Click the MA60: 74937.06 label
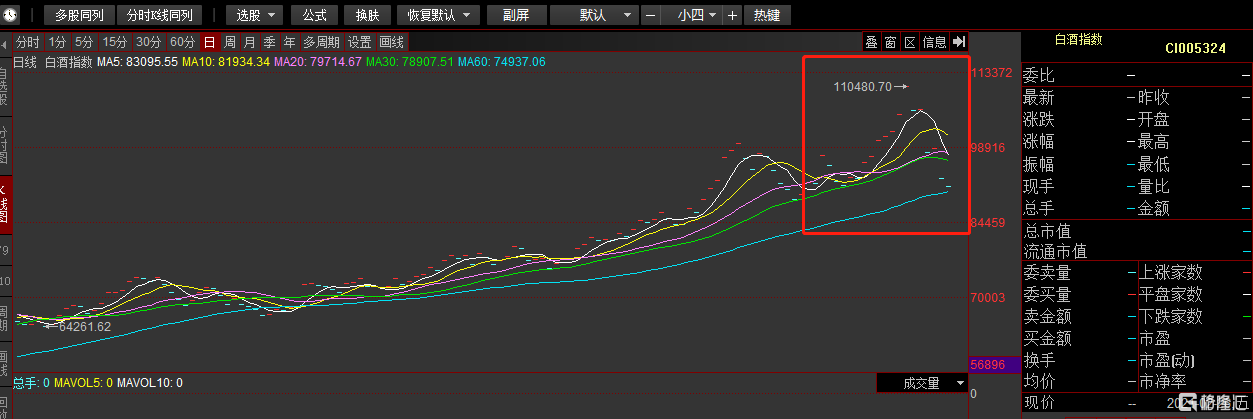This screenshot has height=419, width=1253. [x=502, y=62]
